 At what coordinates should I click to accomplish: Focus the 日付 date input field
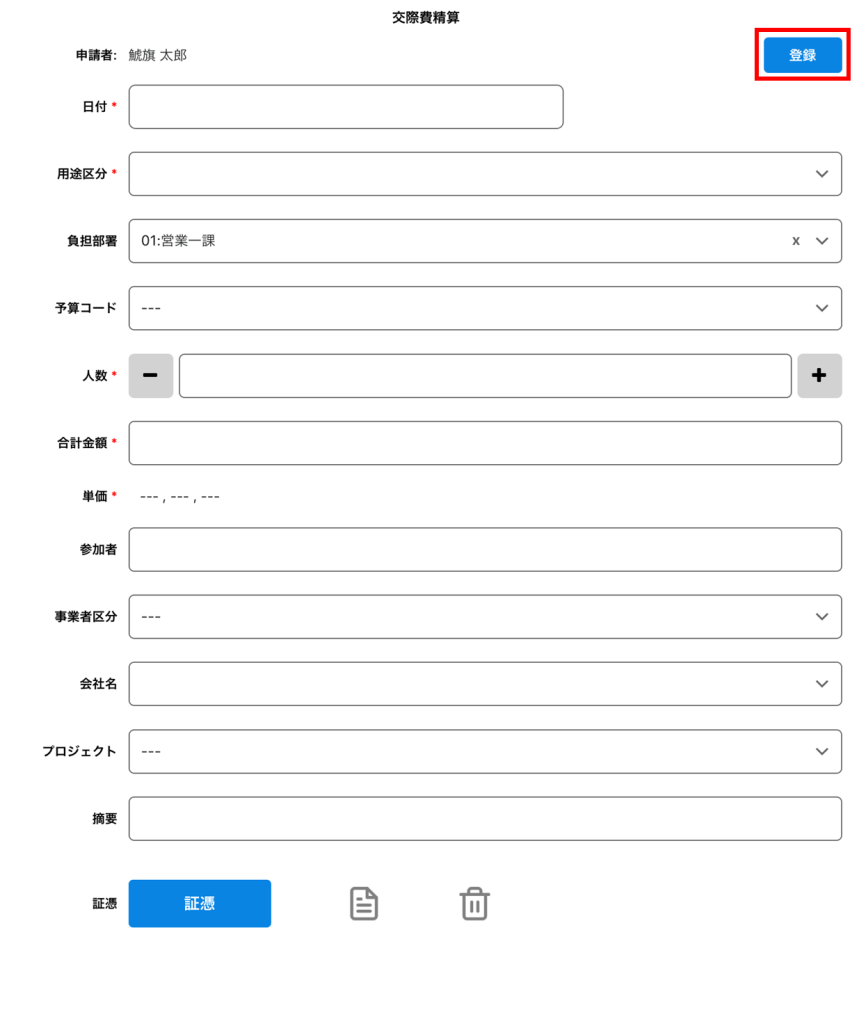[346, 107]
